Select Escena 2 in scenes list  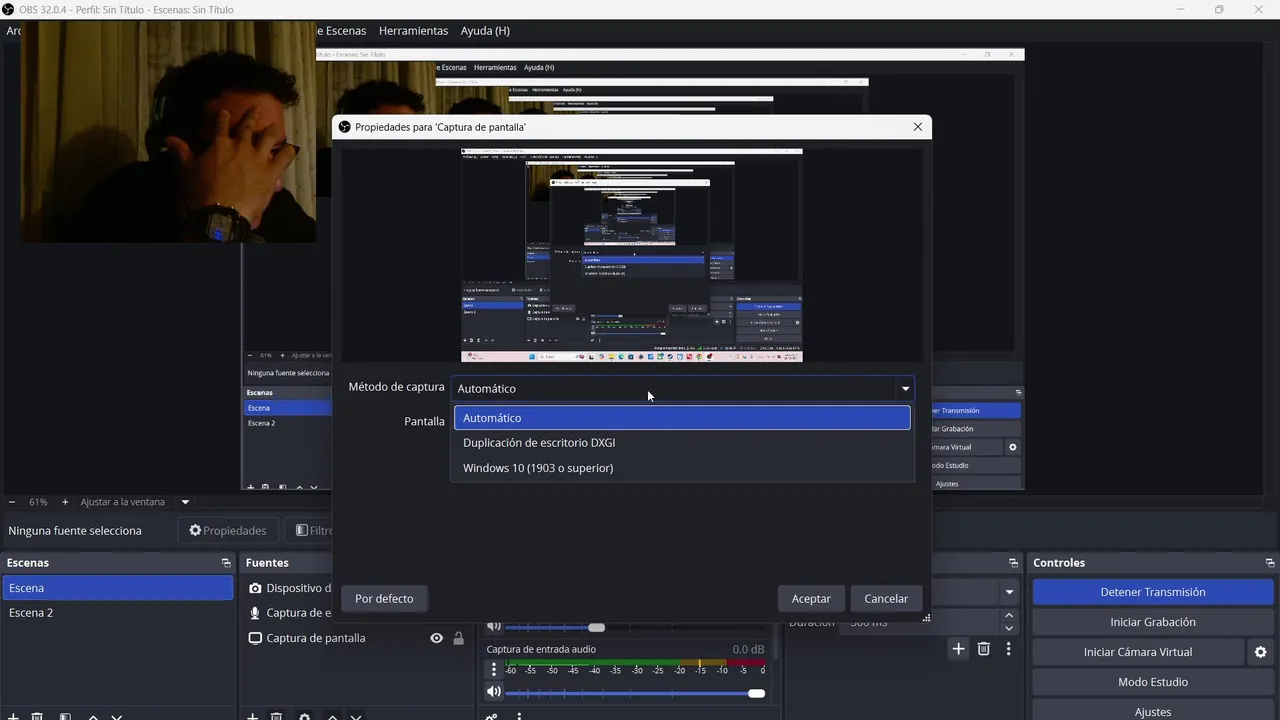pos(118,613)
